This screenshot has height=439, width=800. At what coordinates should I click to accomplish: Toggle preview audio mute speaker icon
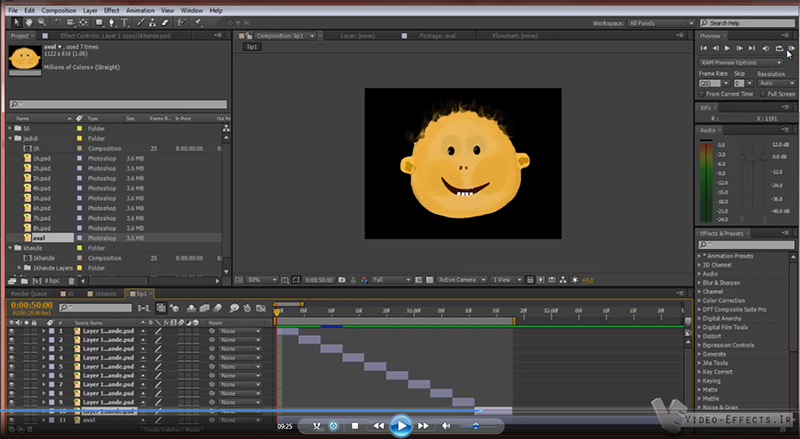(765, 48)
